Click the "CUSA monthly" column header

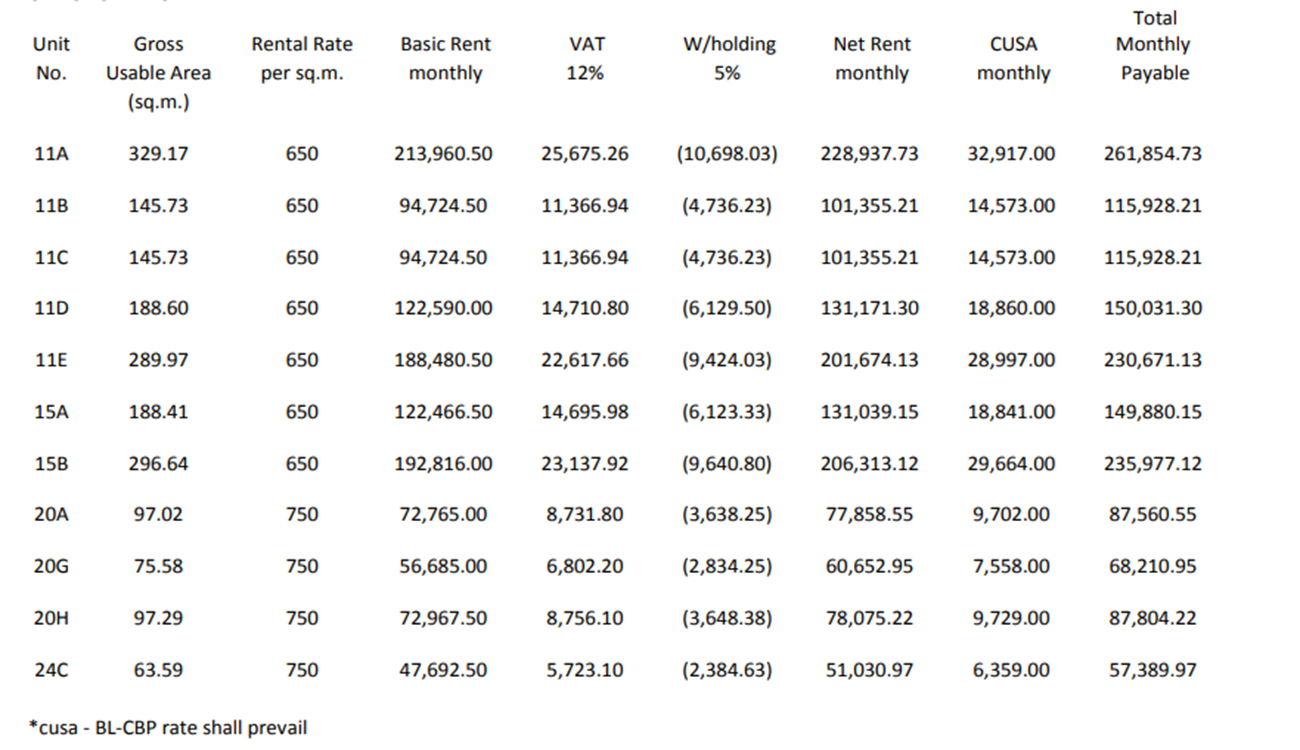[1013, 58]
